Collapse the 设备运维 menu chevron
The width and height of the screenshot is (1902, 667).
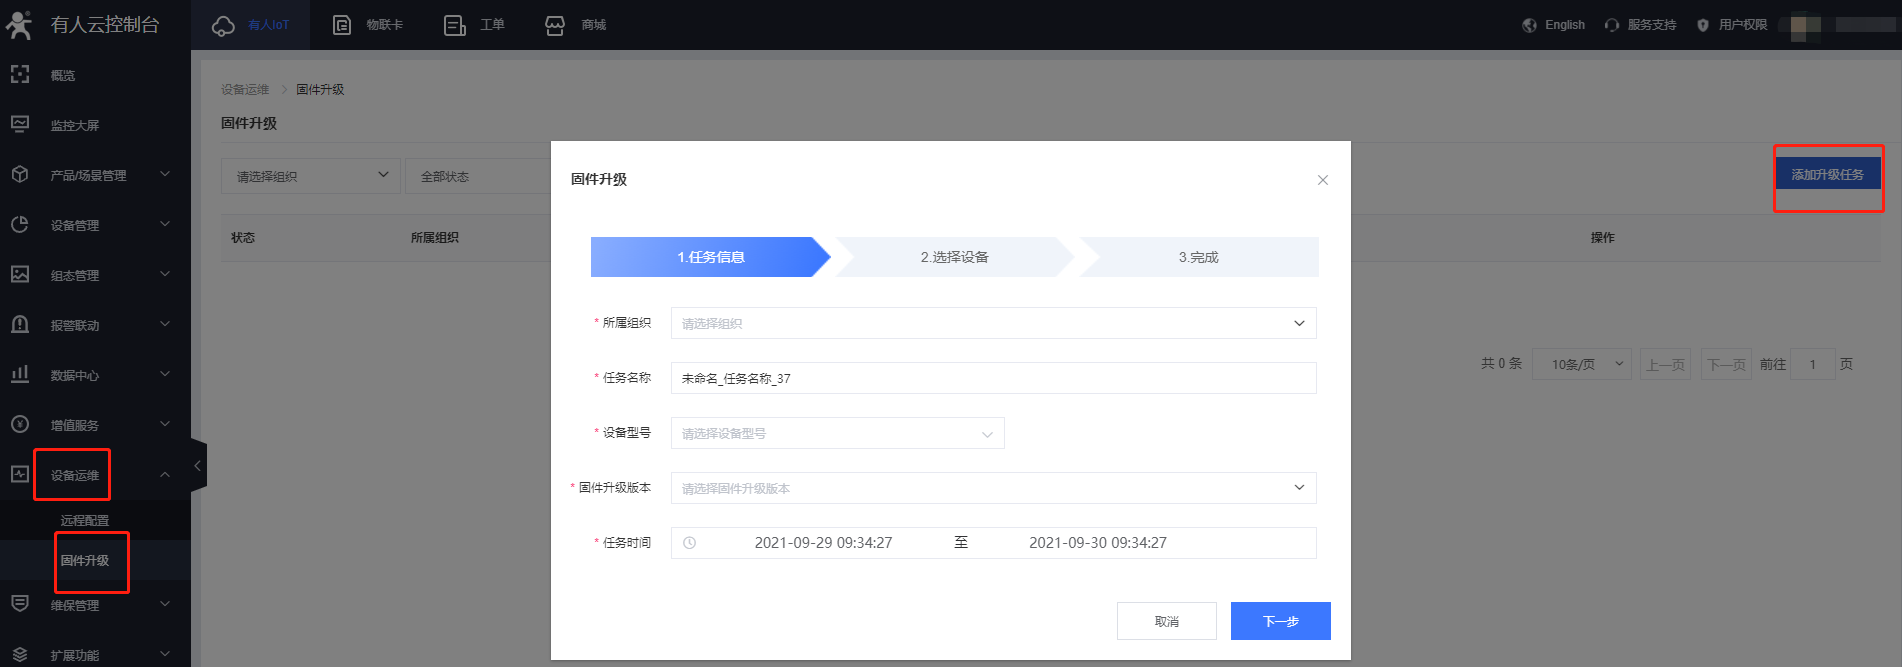(165, 474)
